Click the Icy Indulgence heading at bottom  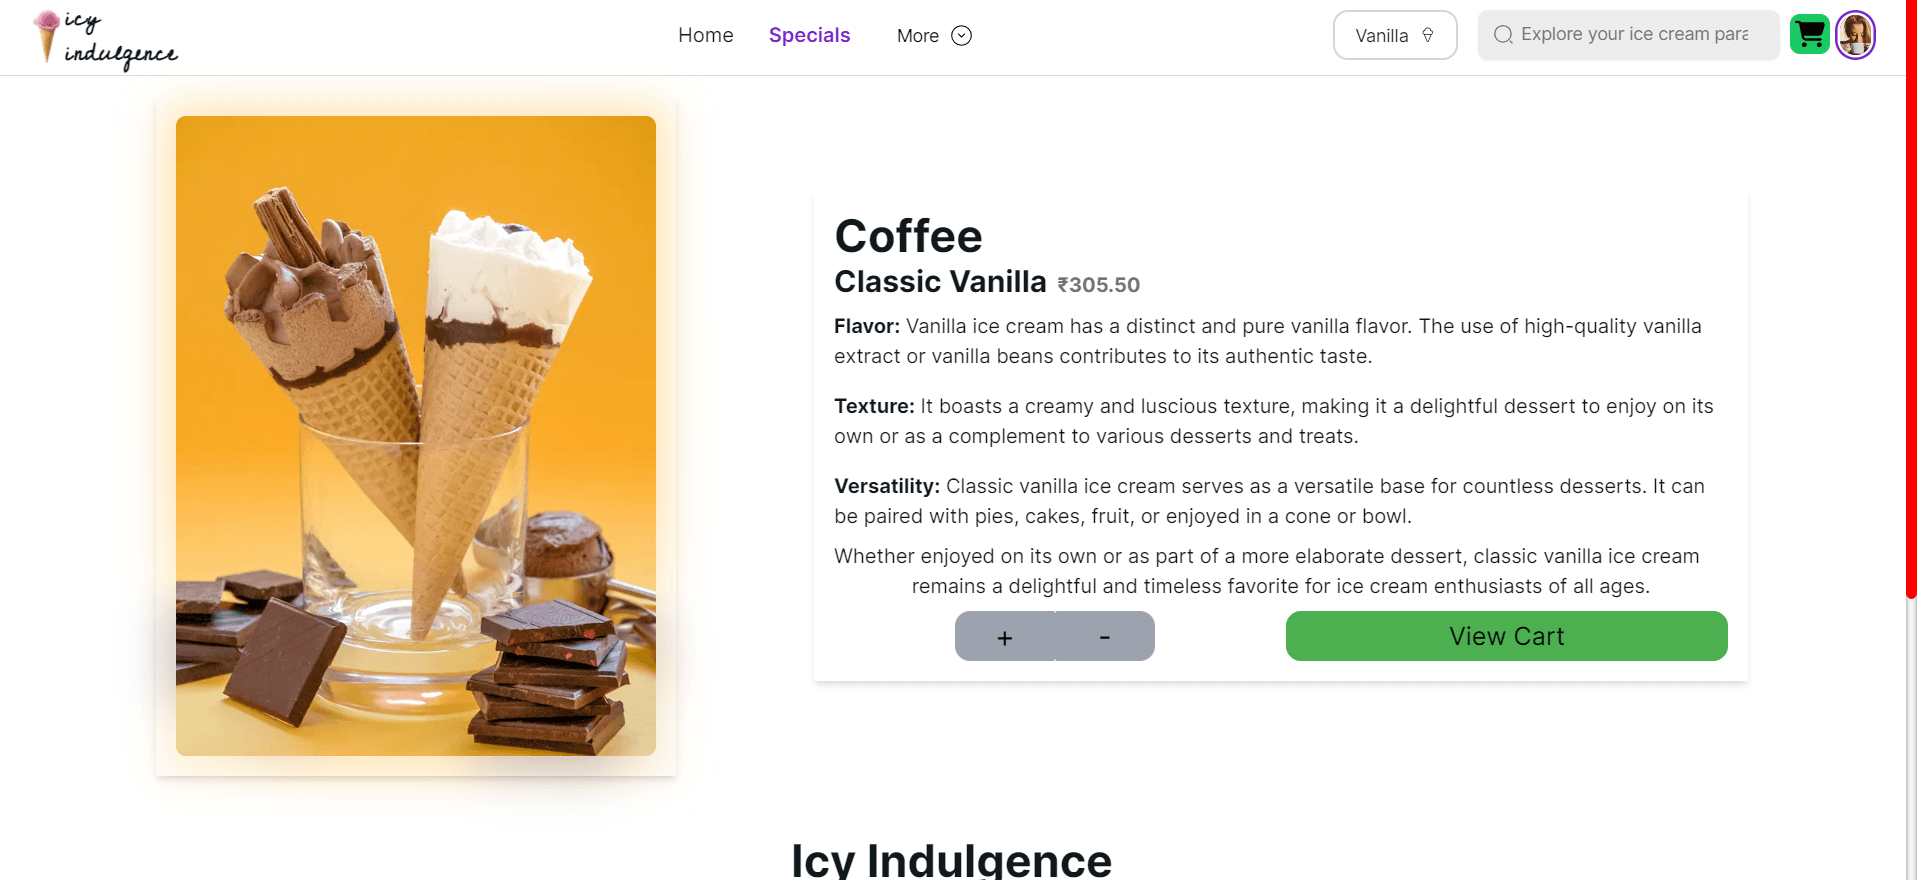(x=951, y=860)
